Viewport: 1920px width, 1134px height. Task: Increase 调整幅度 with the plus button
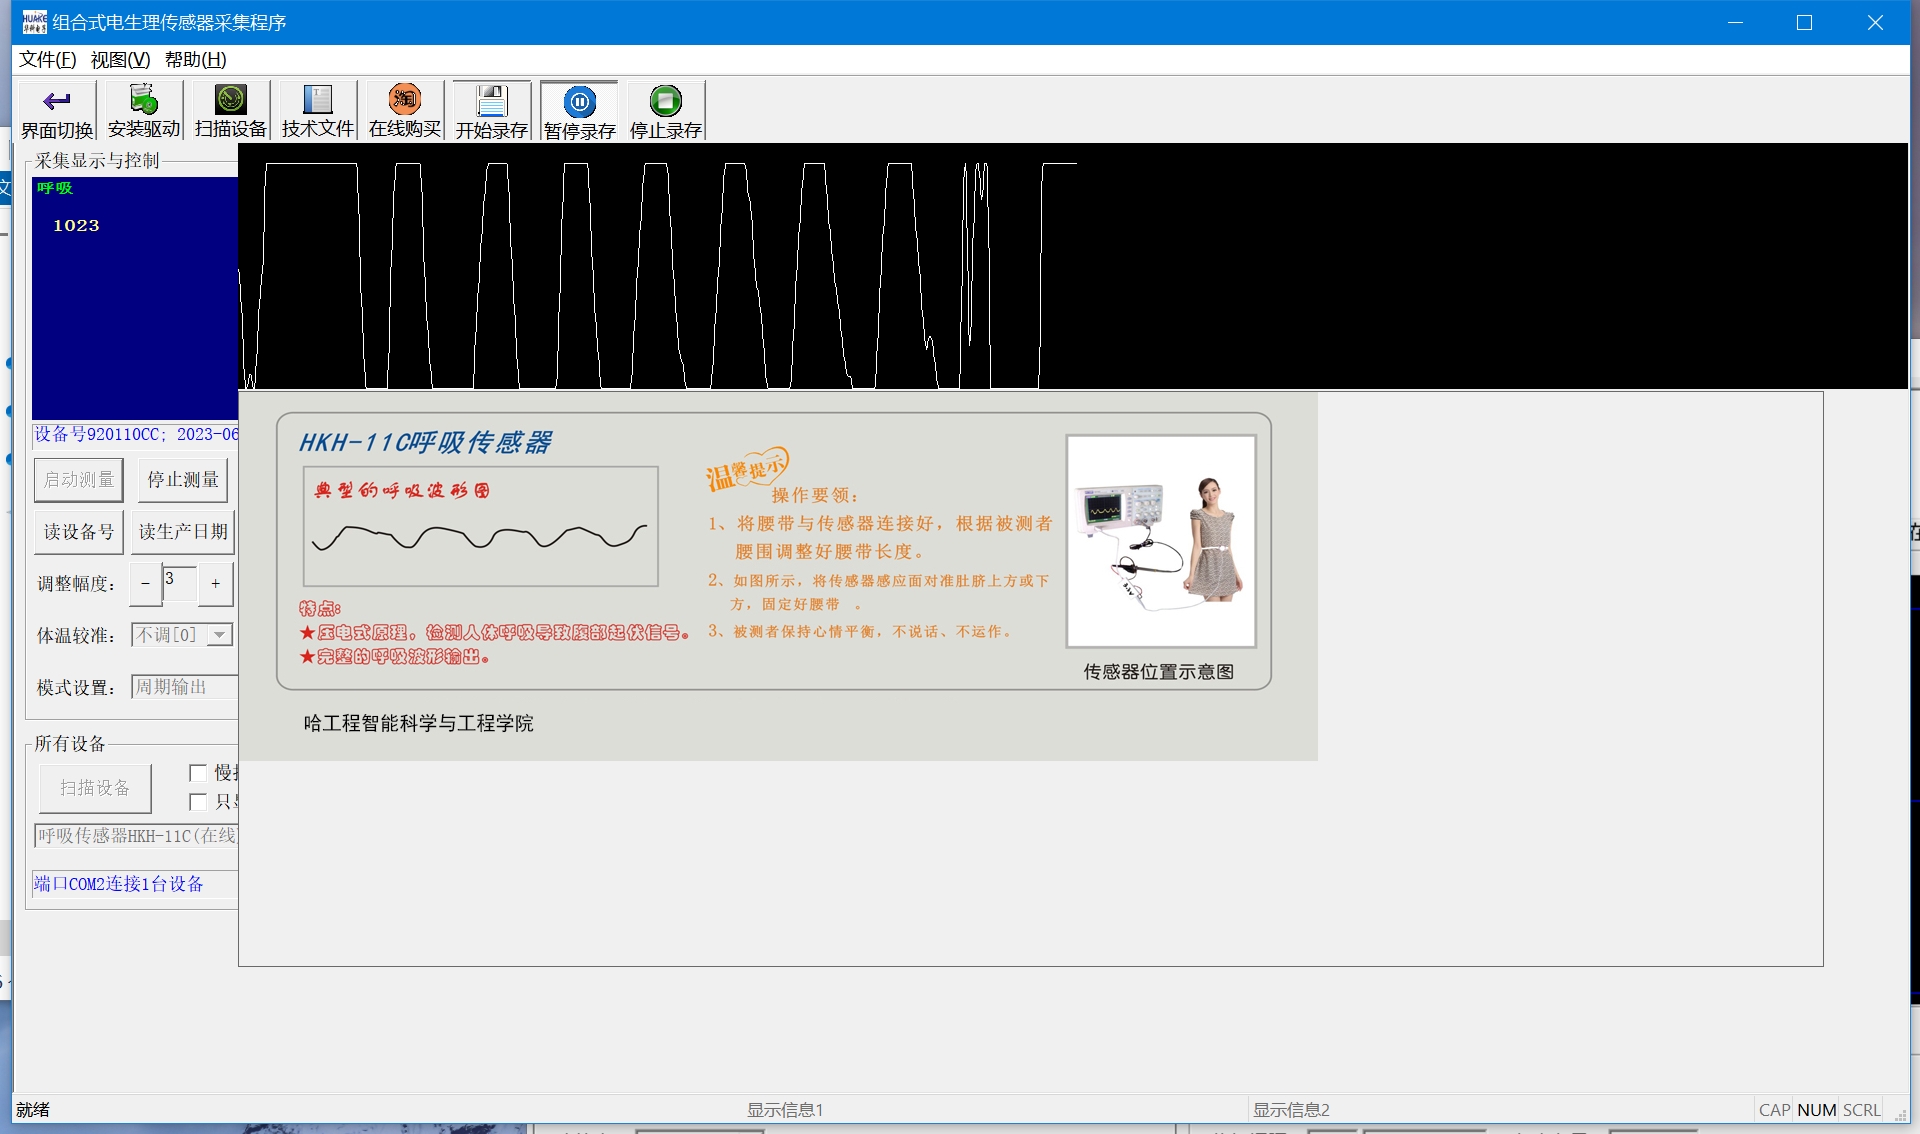215,584
